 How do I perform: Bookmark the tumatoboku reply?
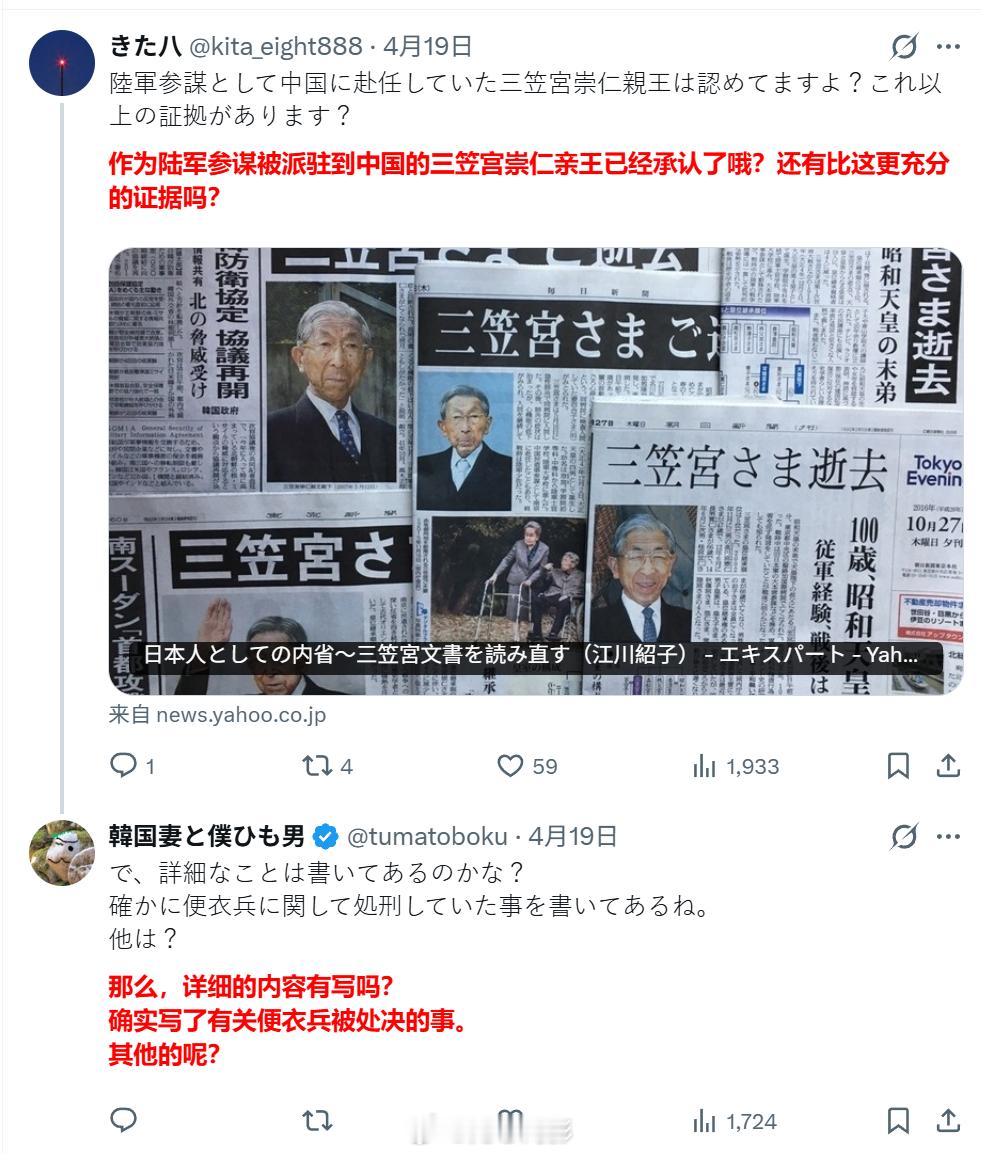(x=898, y=1121)
